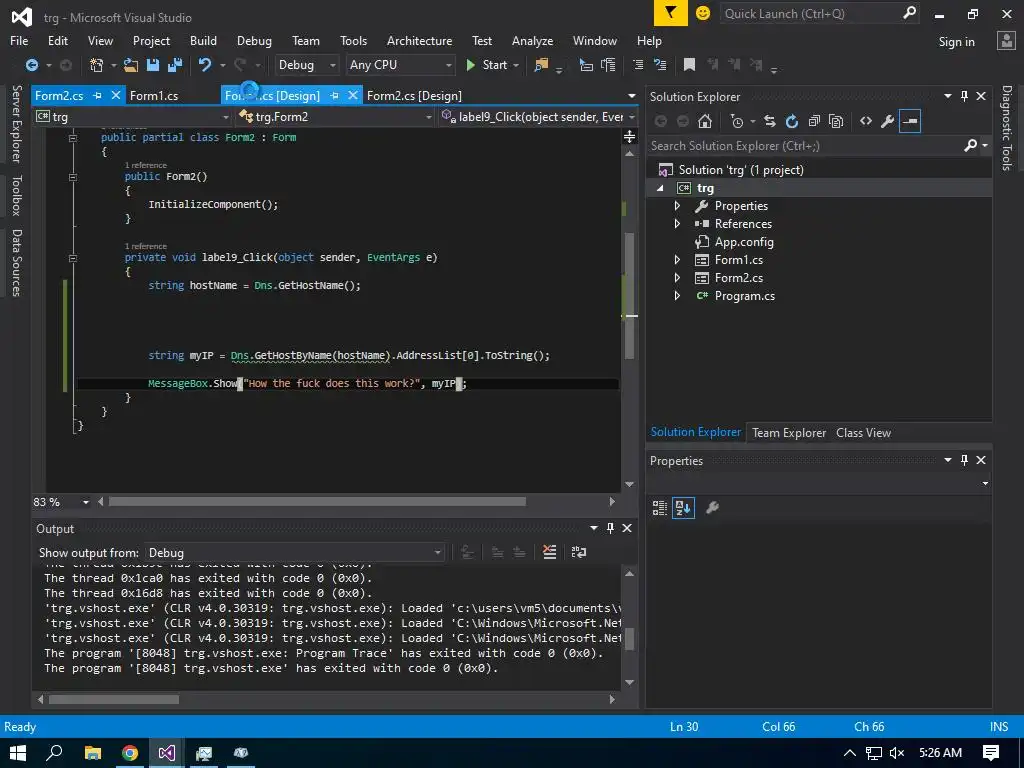Open File Explorer from the taskbar
This screenshot has width=1024, height=768.
[x=93, y=753]
